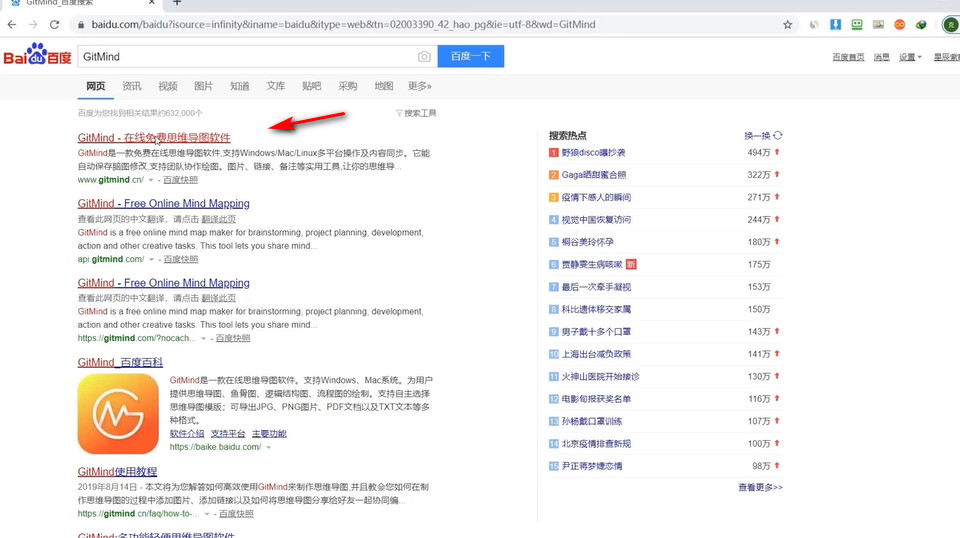Select the 网页 tab

(96, 86)
